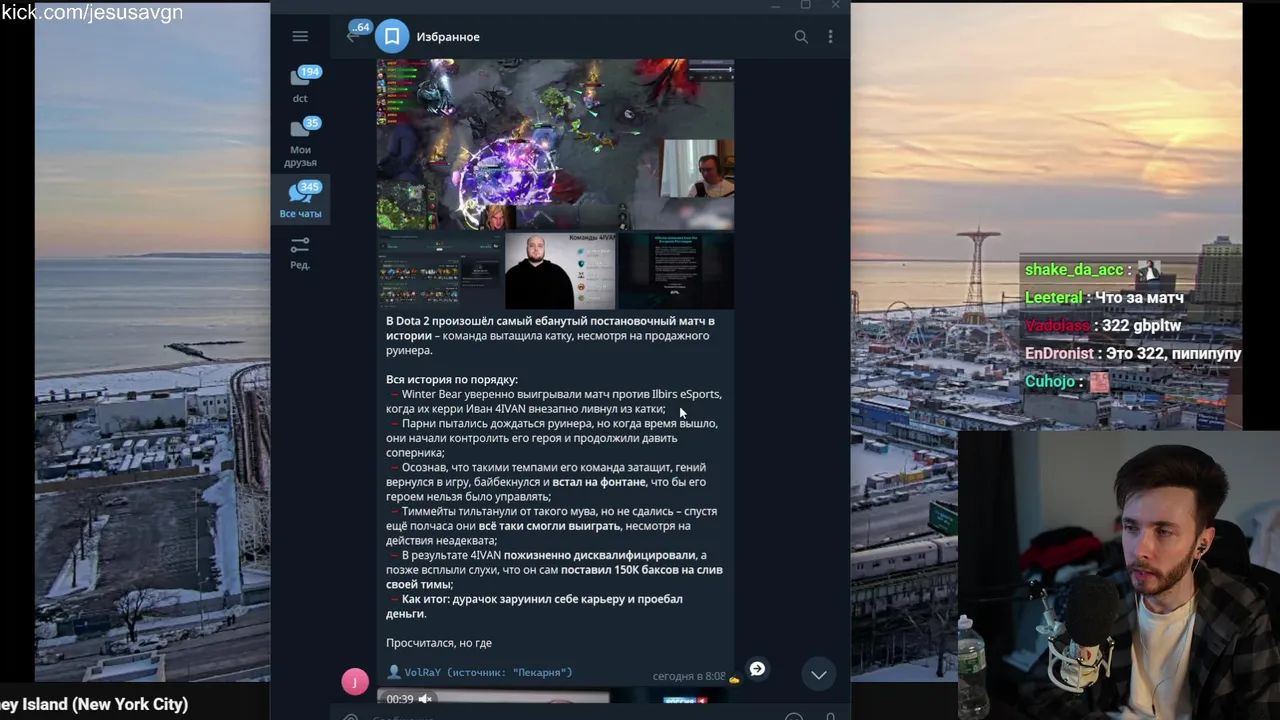Click the VolRaY source signature line
The width and height of the screenshot is (1280, 720).
pos(480,673)
